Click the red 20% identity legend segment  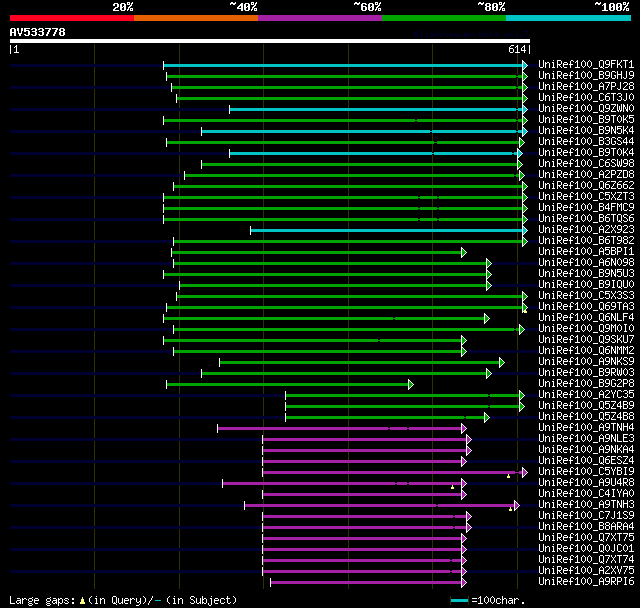pos(72,18)
